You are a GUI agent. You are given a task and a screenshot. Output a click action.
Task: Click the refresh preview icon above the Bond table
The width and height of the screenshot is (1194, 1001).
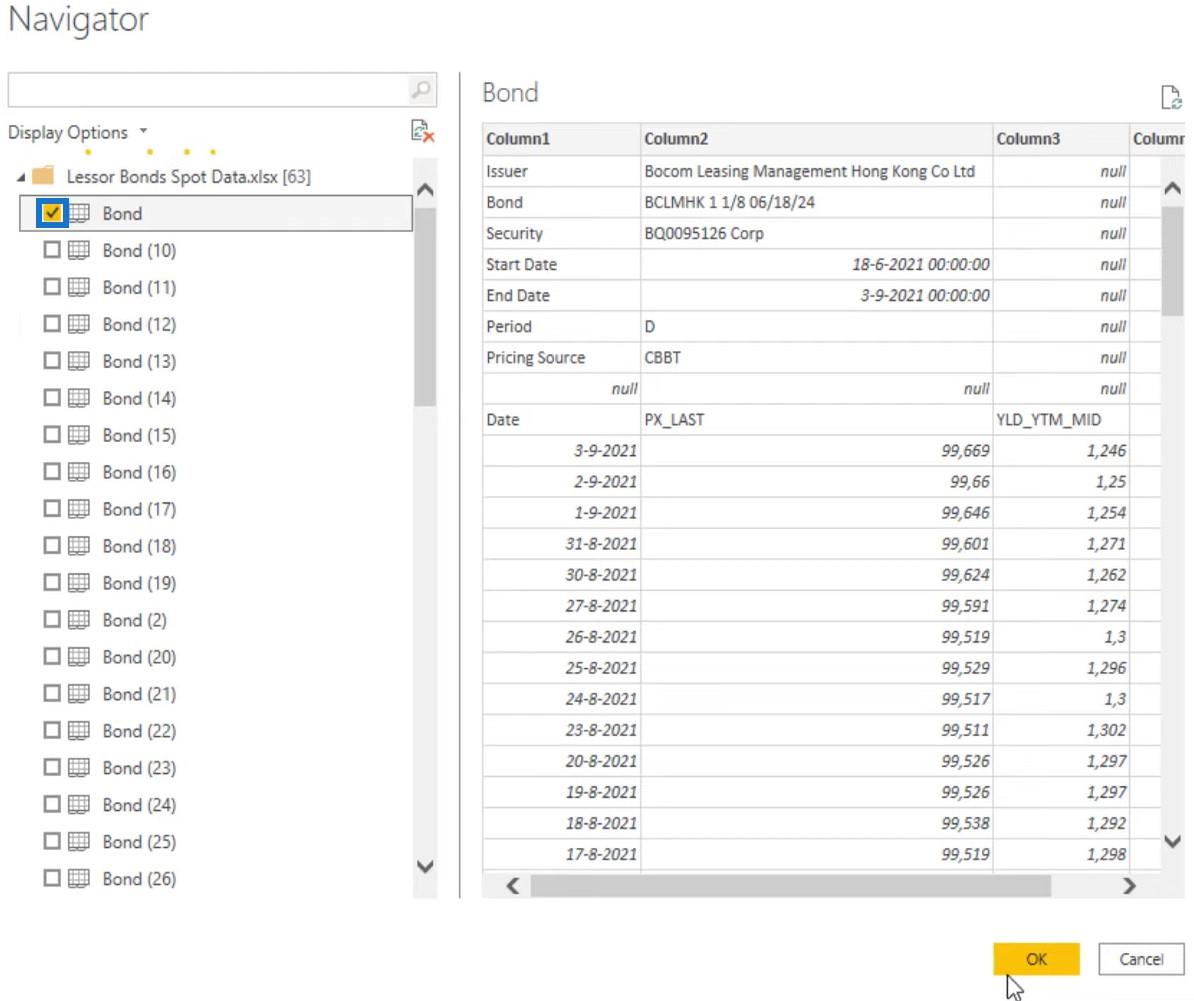pos(1171,97)
